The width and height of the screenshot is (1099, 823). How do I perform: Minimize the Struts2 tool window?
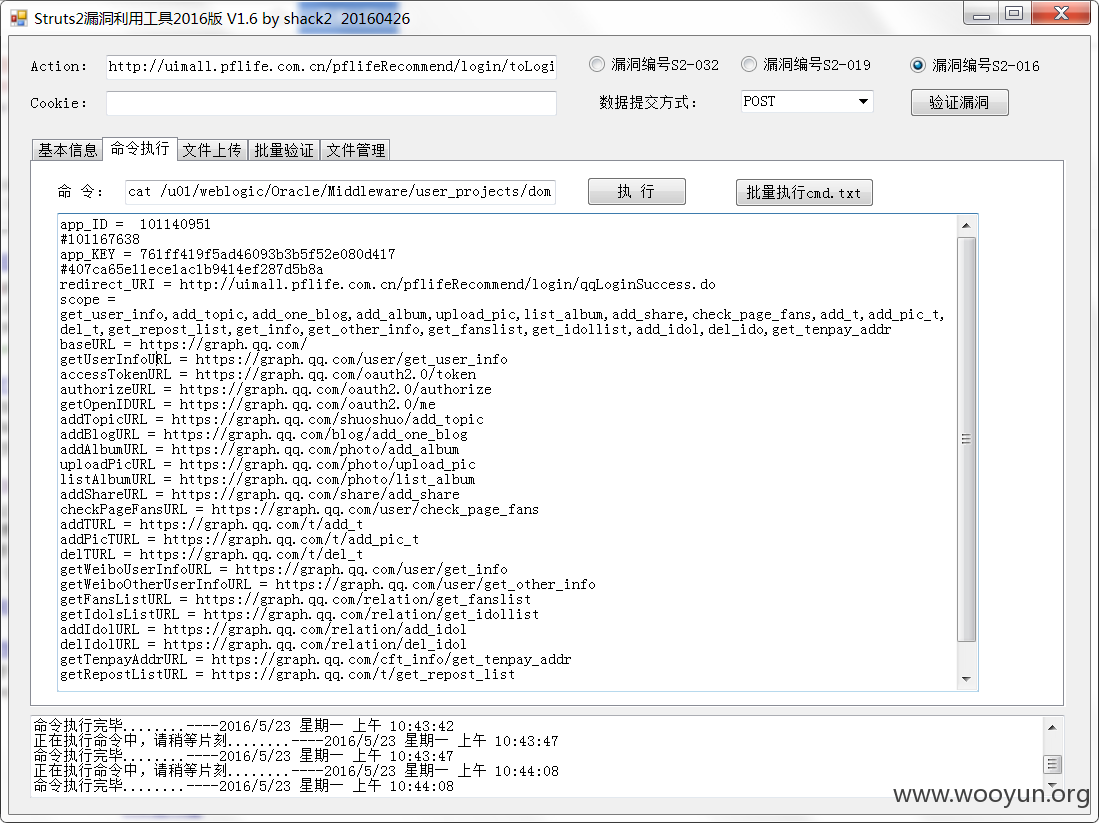pos(981,13)
